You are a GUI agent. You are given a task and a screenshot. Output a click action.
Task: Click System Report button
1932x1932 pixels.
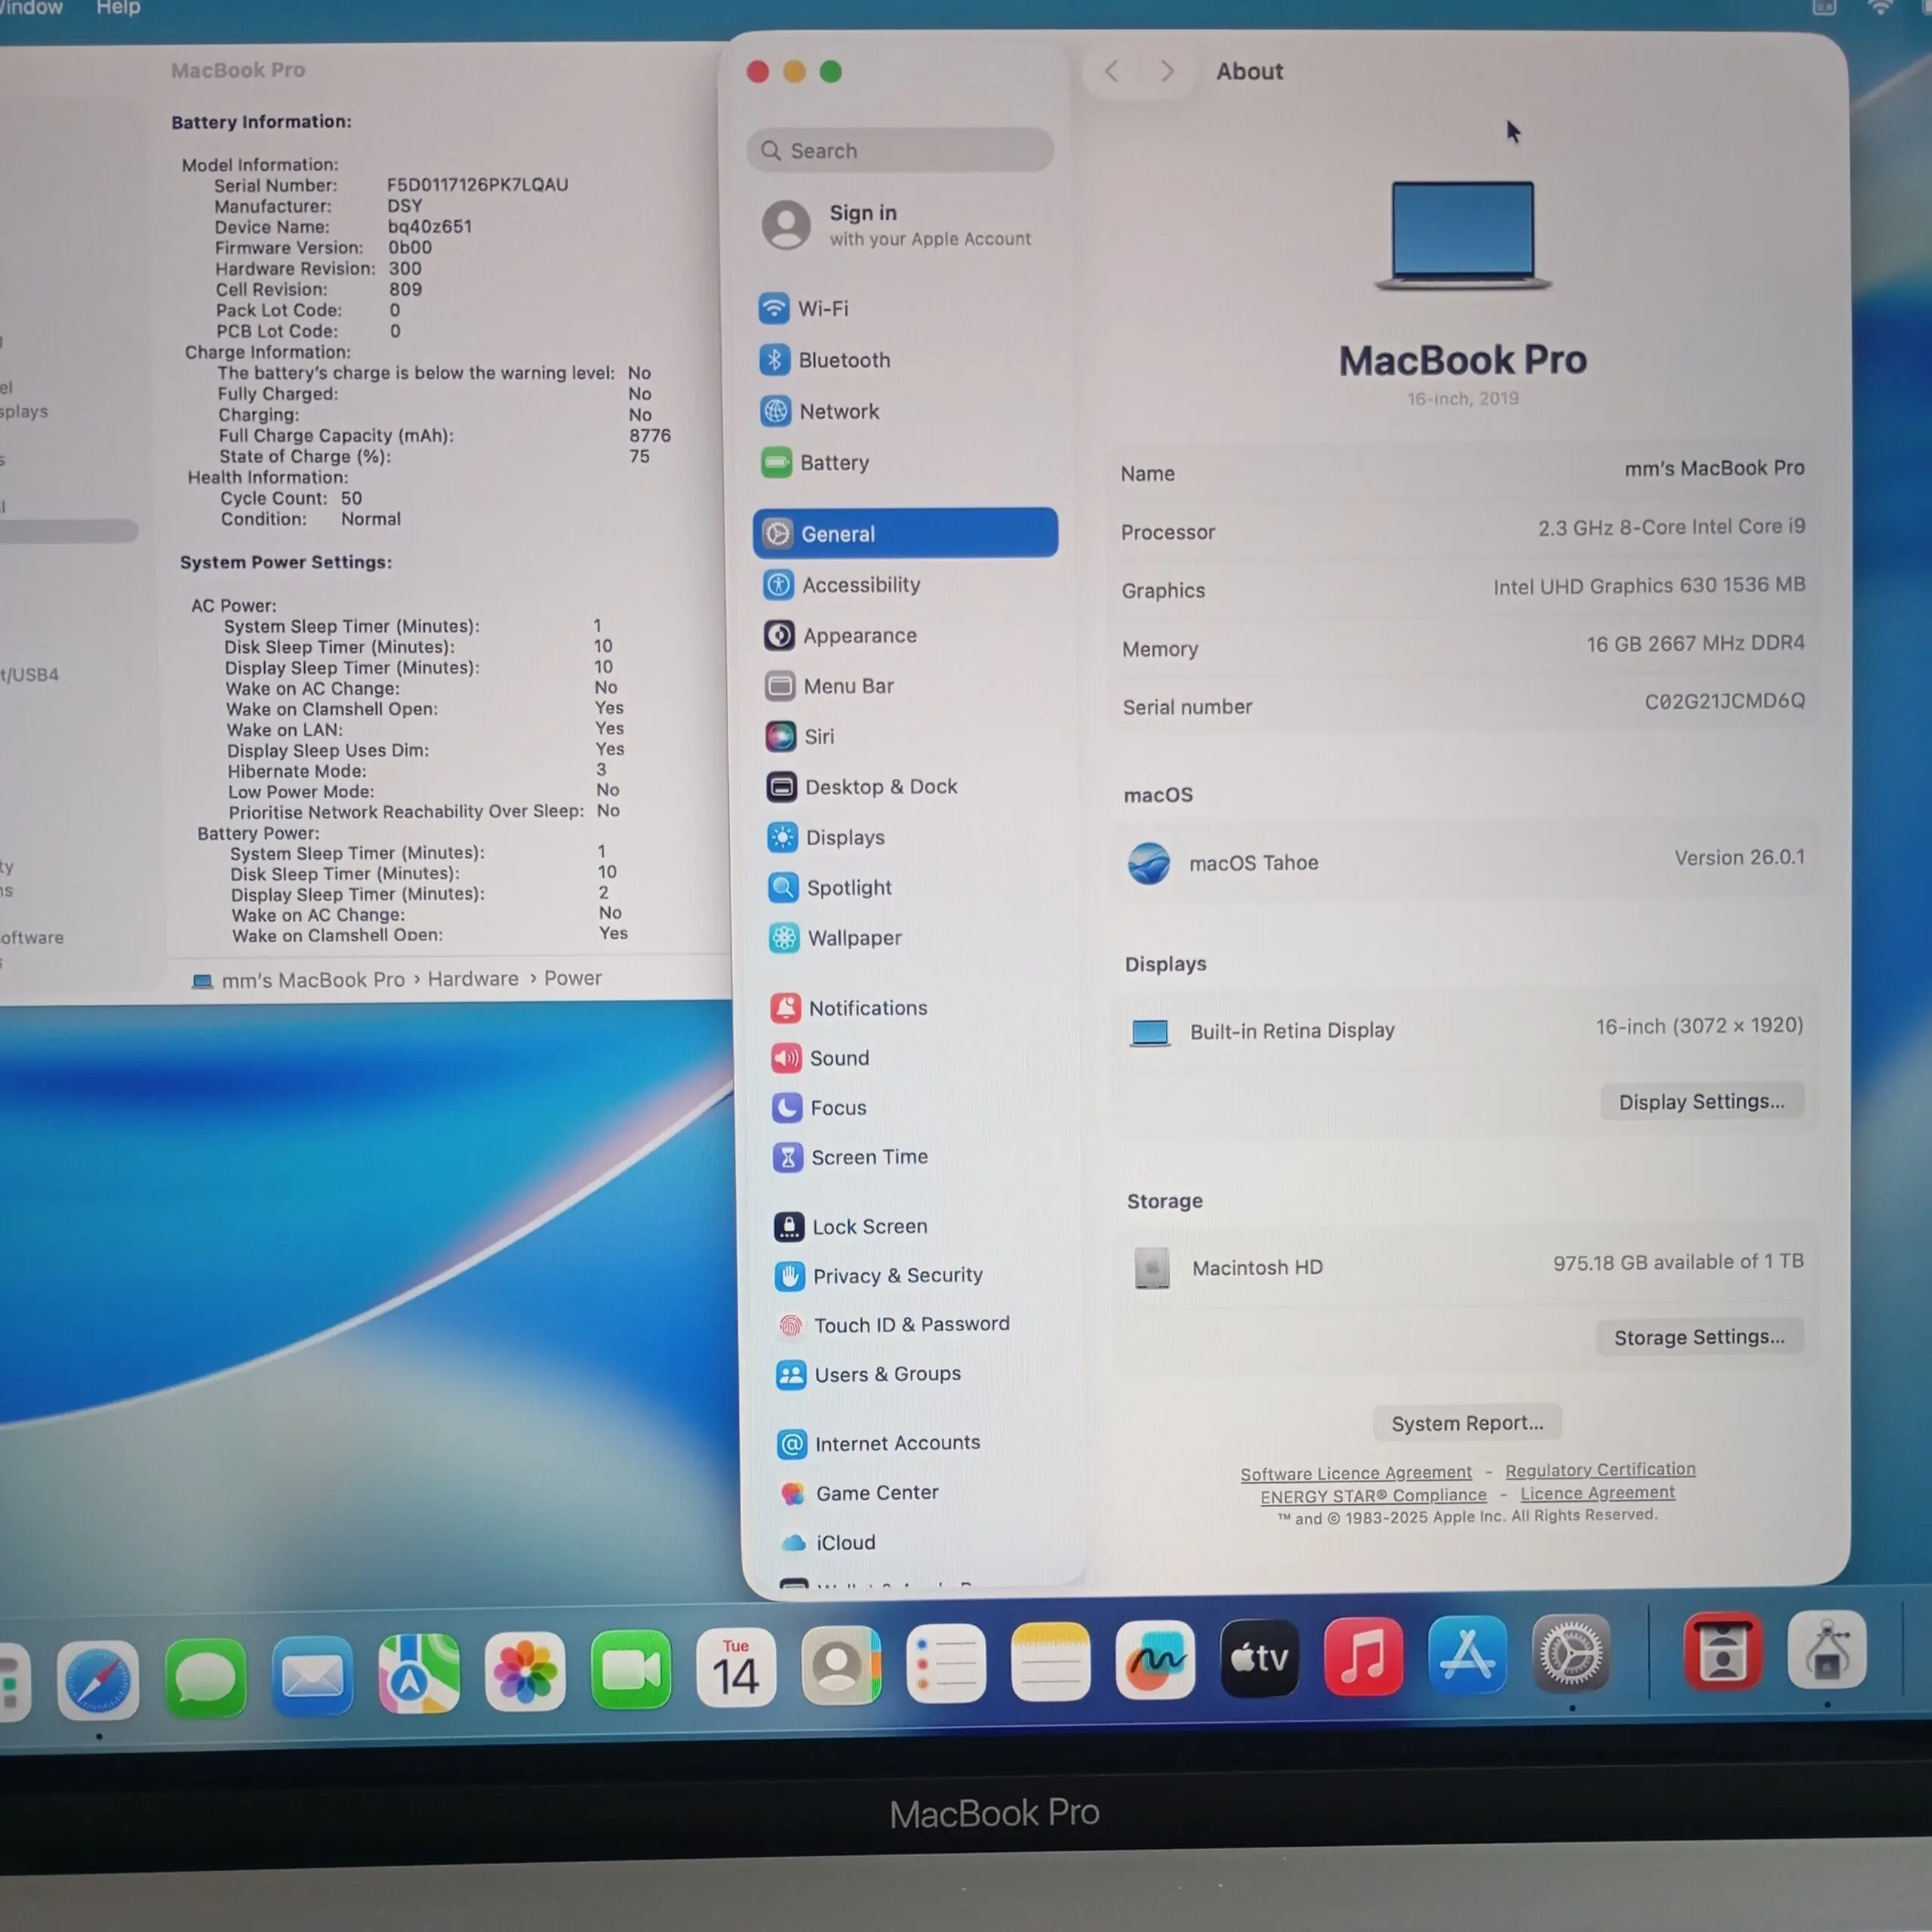[x=1467, y=1423]
